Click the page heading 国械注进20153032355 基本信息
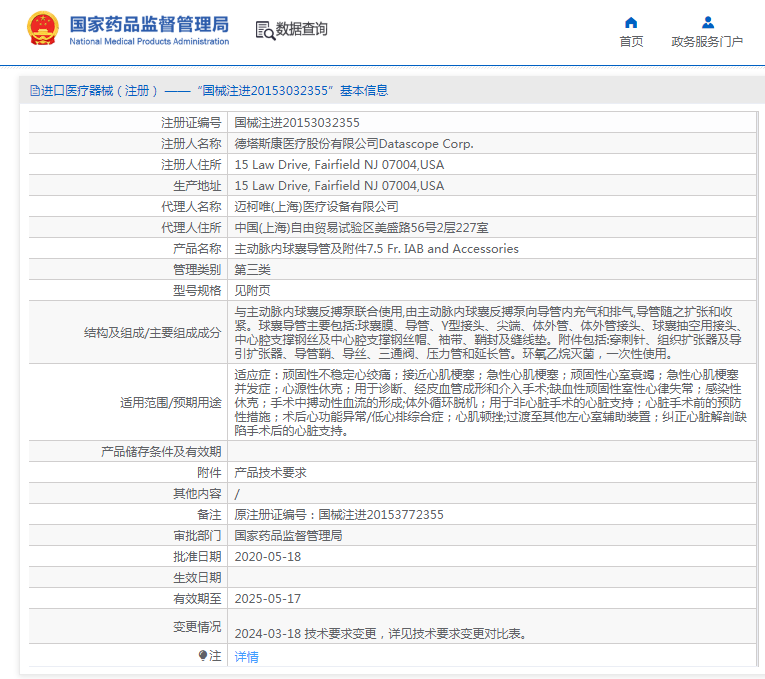The width and height of the screenshot is (765, 679). [293, 91]
